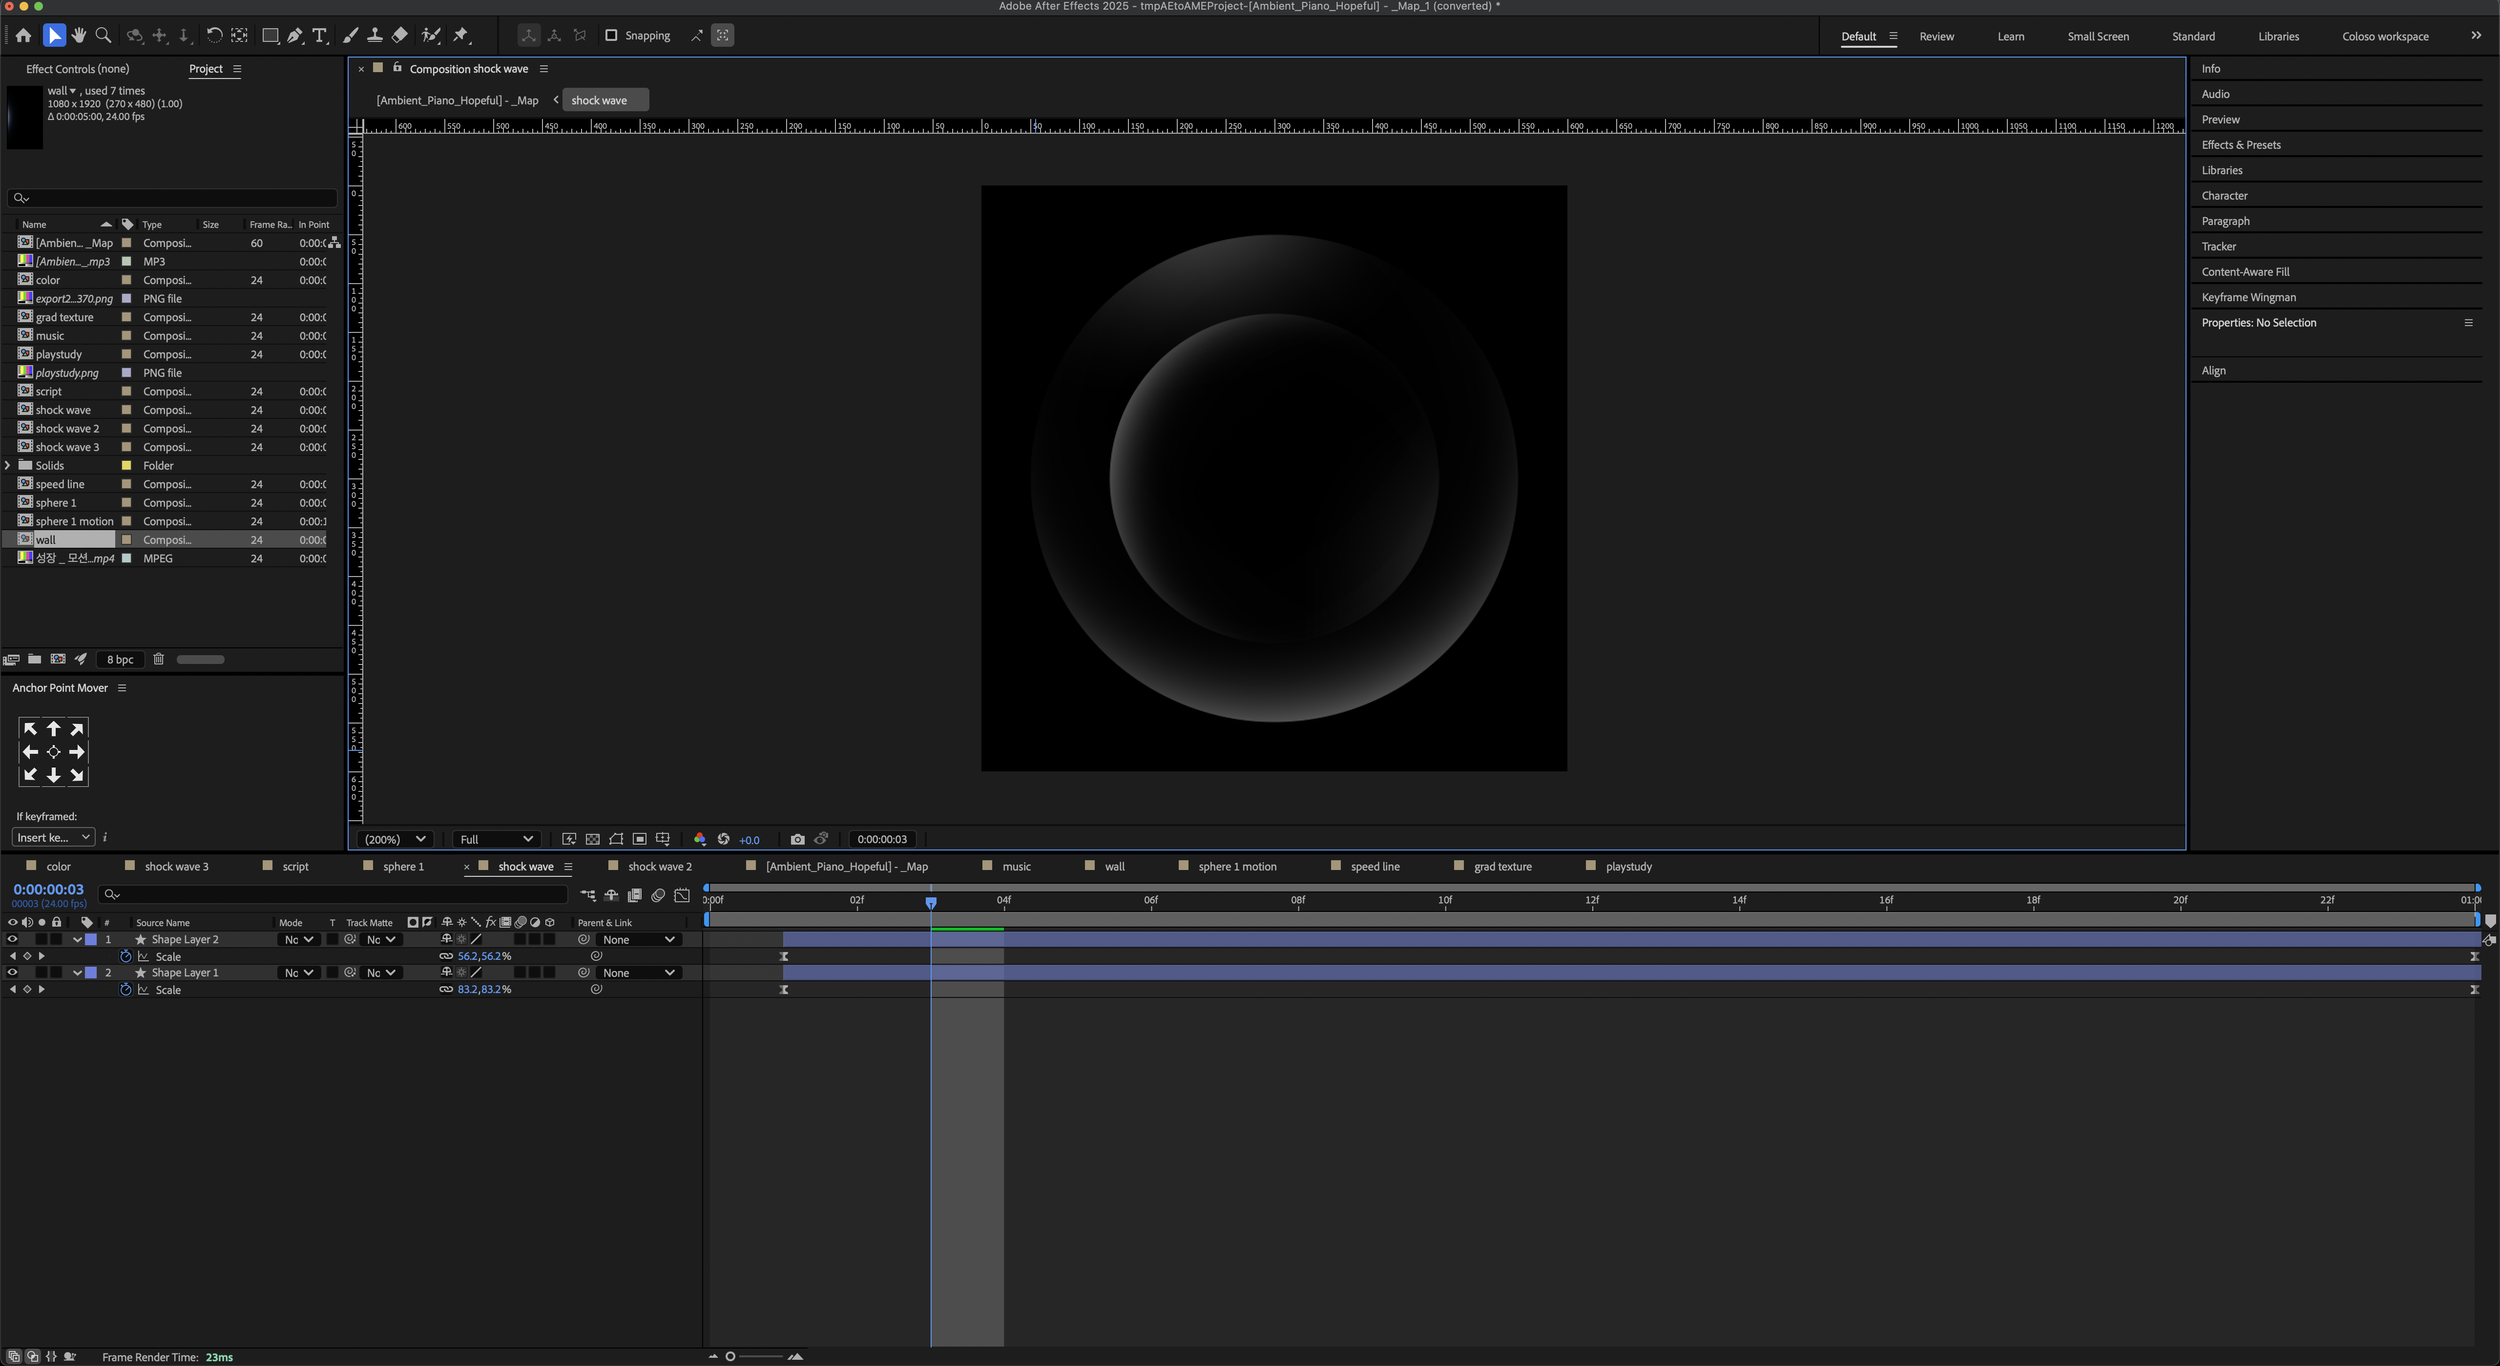Choose the Clone Stamp tool
2500x1366 pixels.
click(374, 36)
